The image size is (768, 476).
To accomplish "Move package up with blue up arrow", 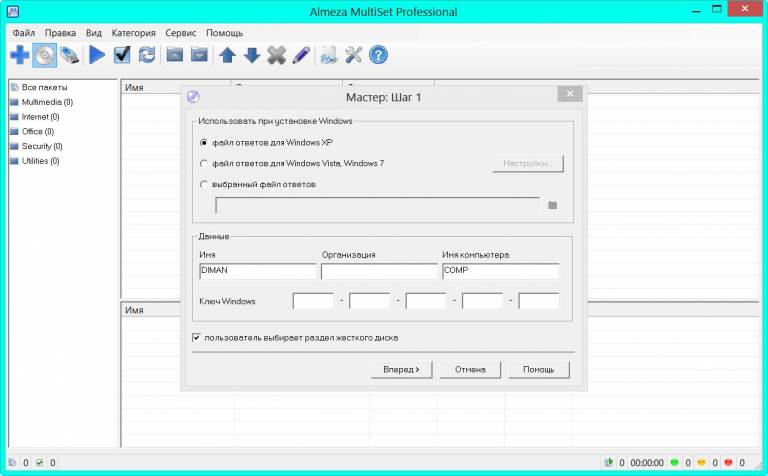I will [227, 55].
